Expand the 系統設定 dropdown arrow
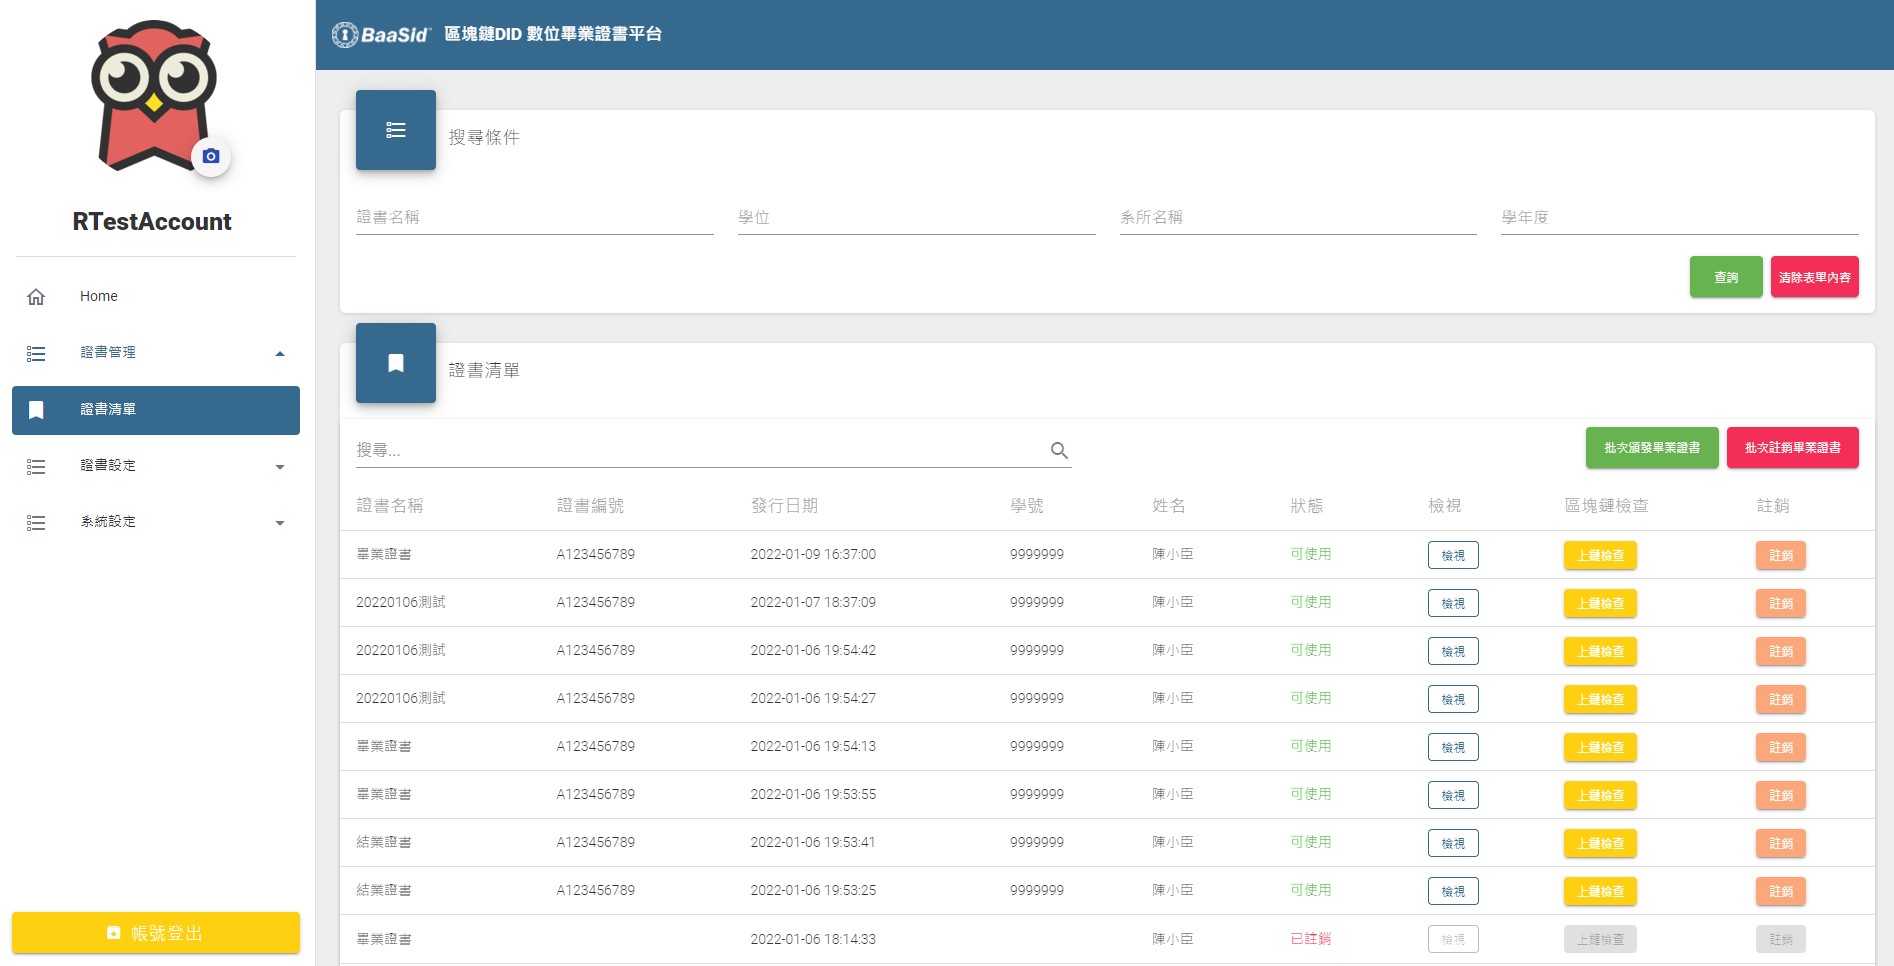1894x966 pixels. [x=280, y=523]
